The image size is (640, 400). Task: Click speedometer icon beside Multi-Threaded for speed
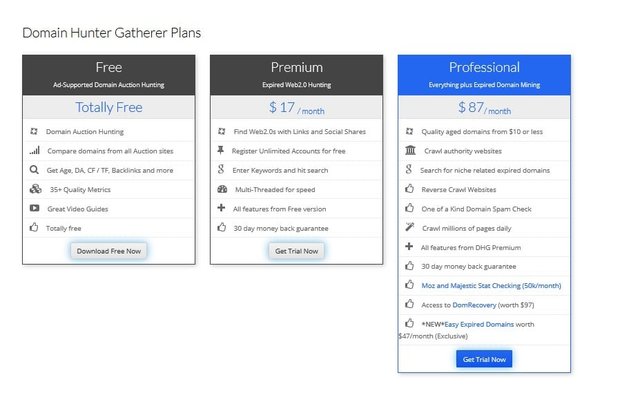coord(221,189)
